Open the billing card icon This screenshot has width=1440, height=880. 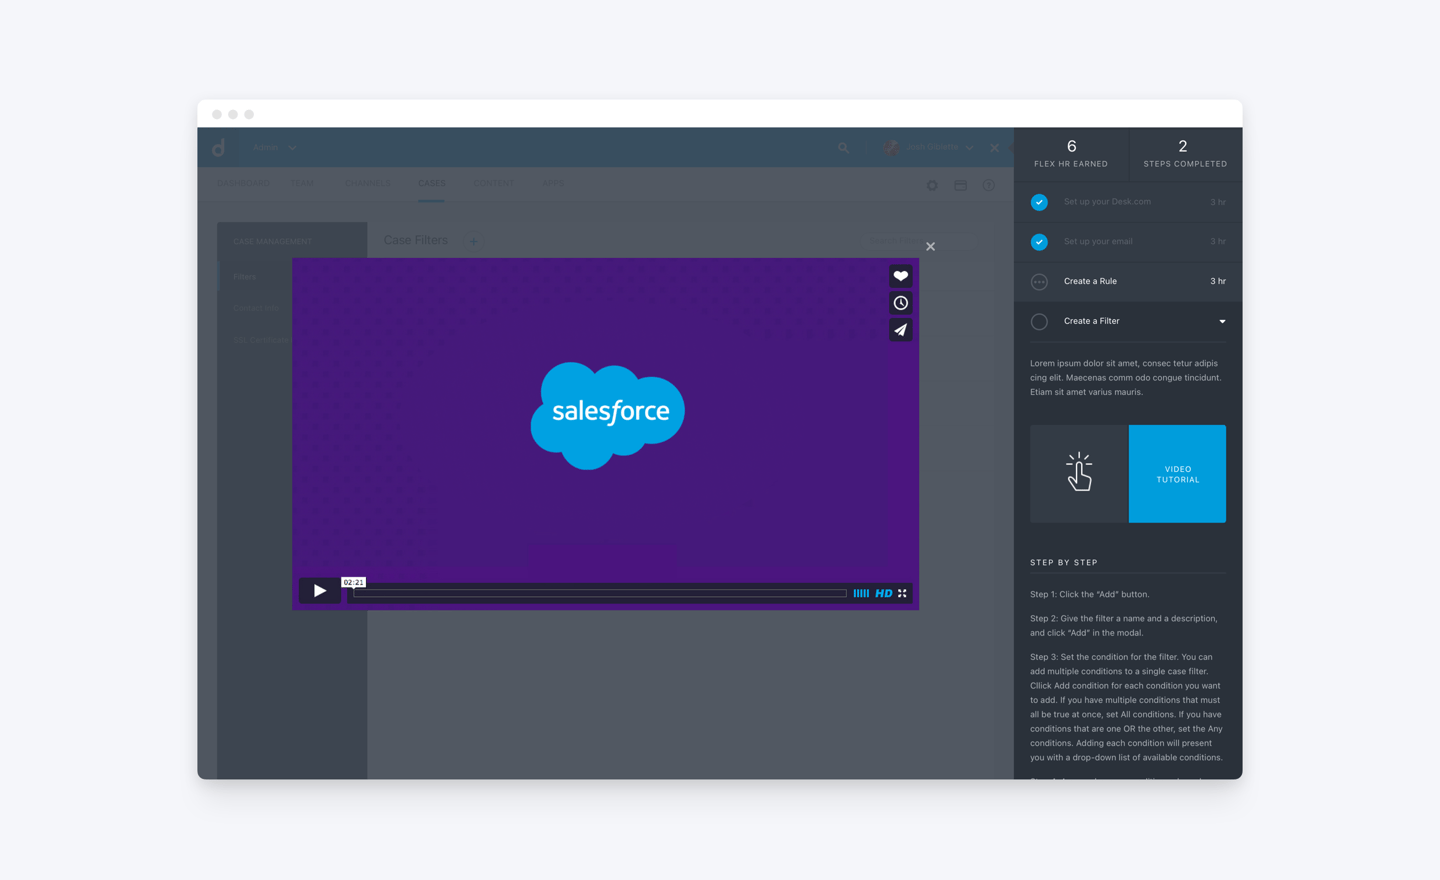(x=960, y=185)
